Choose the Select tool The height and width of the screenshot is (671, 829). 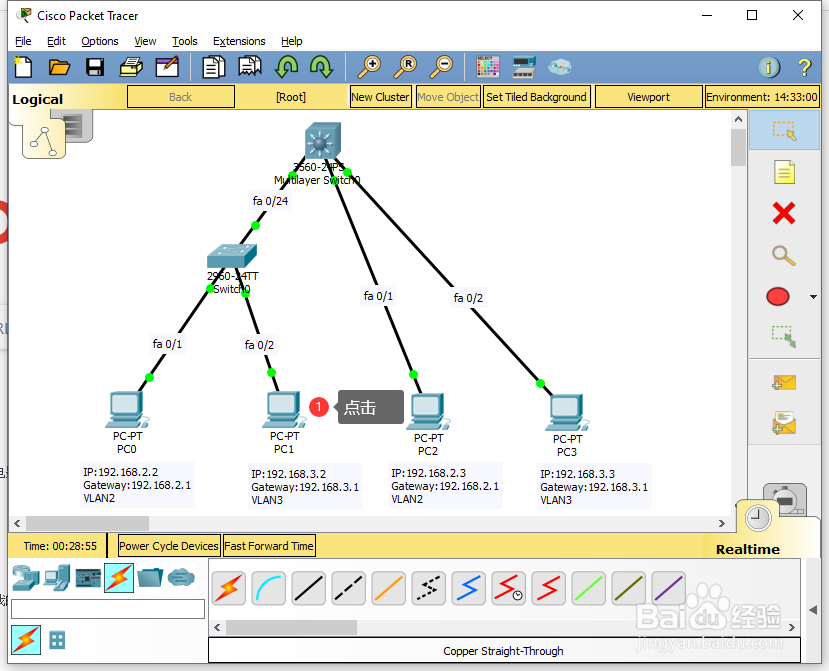784,130
